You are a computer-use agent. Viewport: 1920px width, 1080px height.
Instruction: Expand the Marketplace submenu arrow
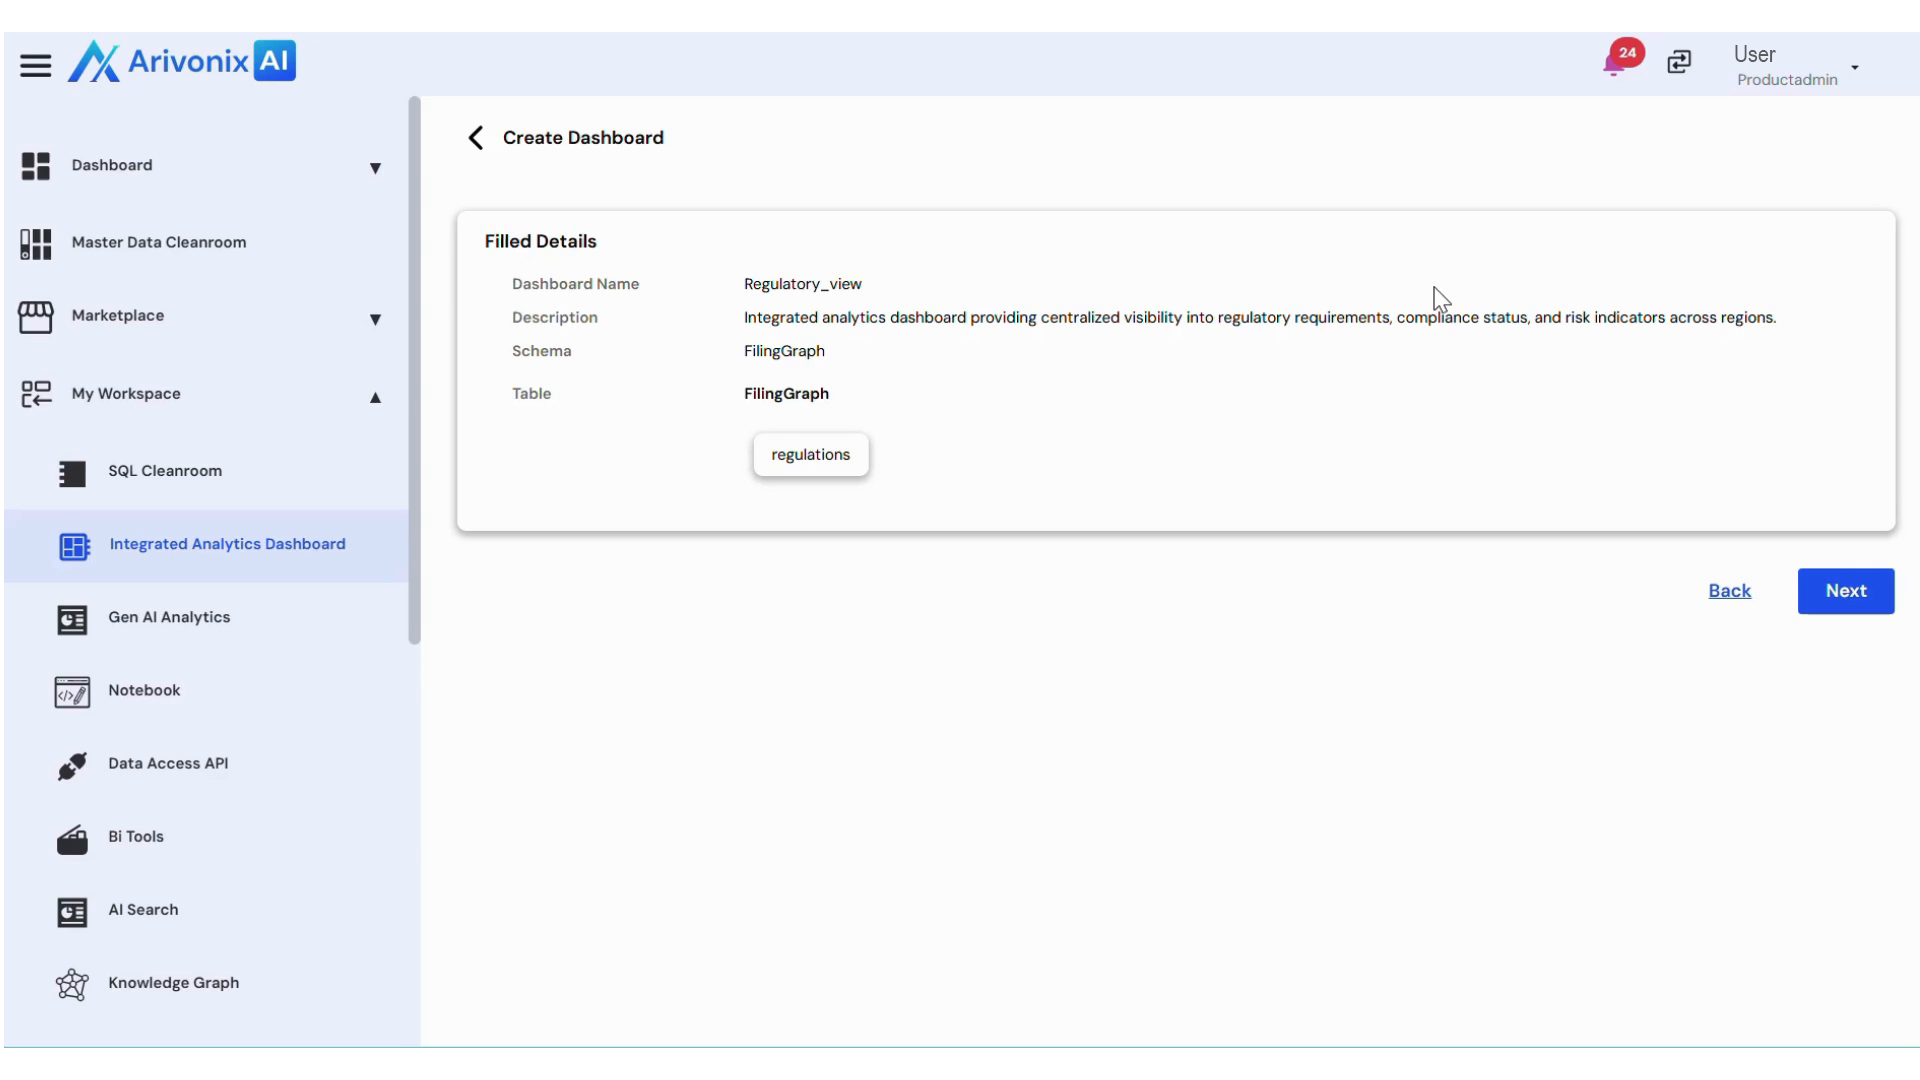(x=375, y=319)
